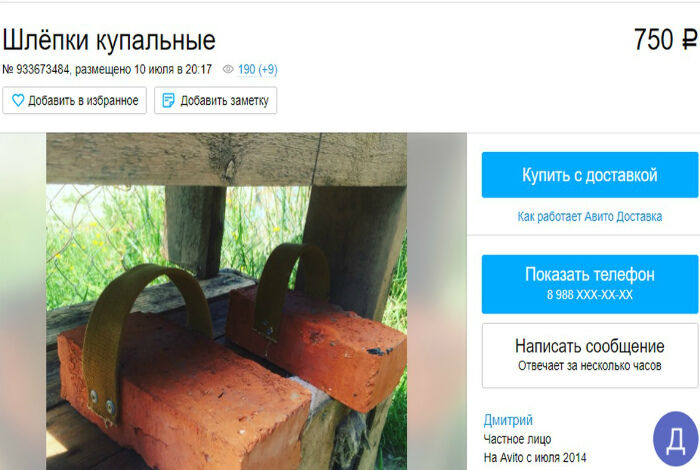Click the listing title Шлёпки купальные
The image size is (700, 470).
[x=109, y=40]
